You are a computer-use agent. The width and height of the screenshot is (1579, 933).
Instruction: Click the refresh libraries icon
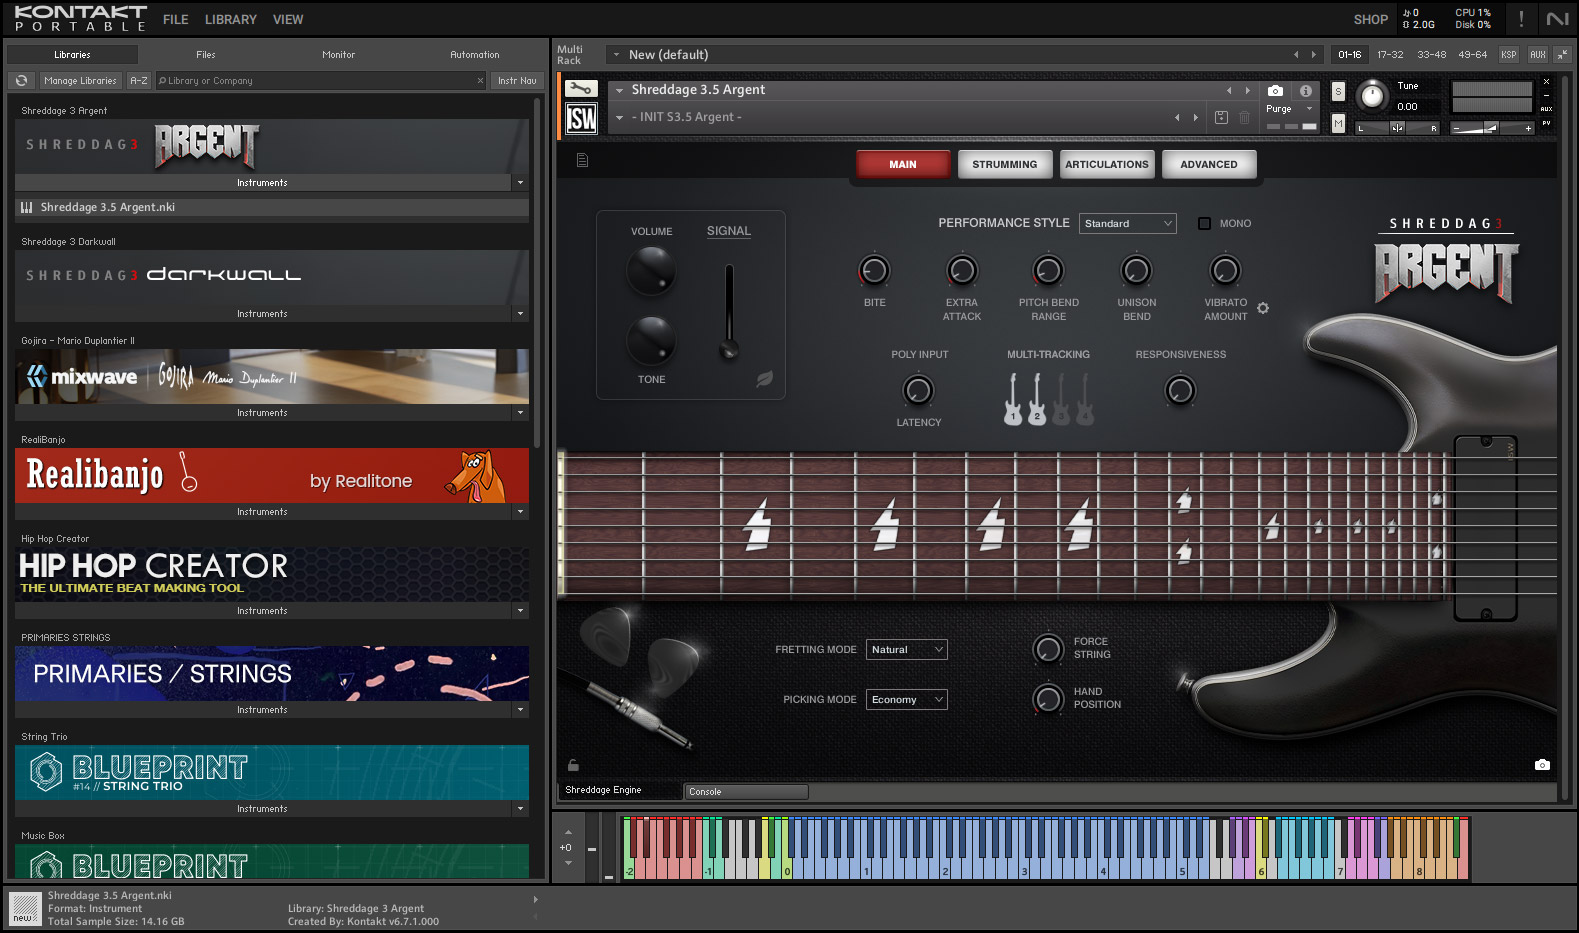tap(21, 81)
